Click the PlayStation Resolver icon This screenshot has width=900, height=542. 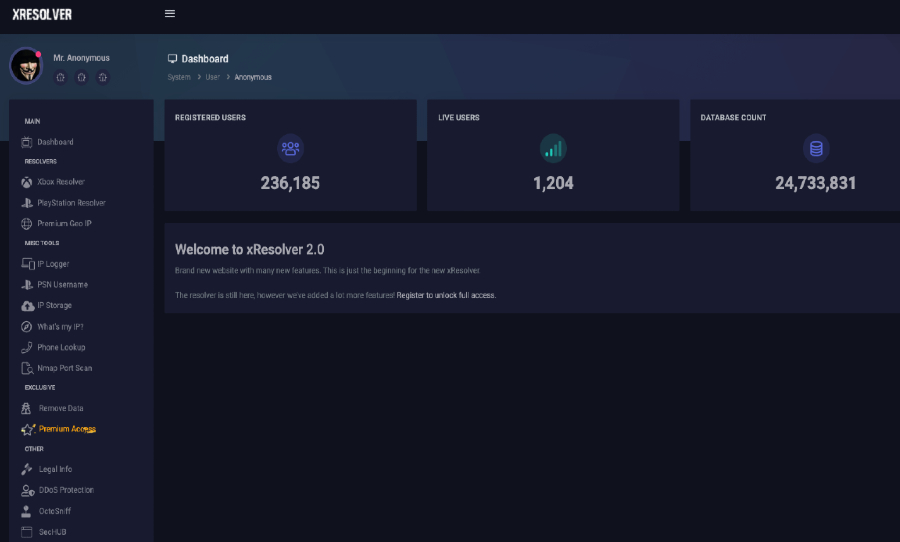click(26, 203)
